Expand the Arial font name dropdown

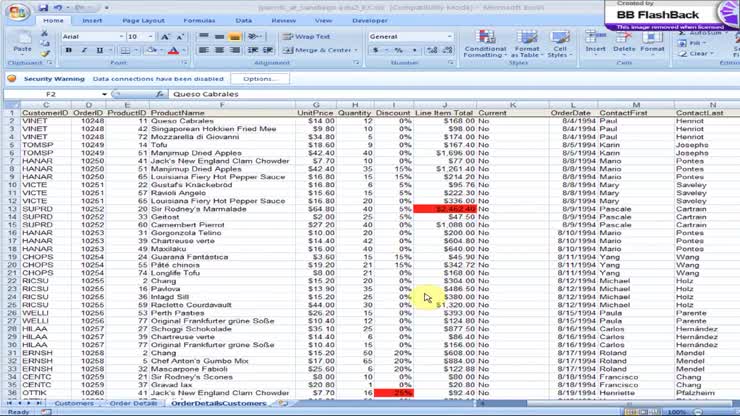point(119,36)
